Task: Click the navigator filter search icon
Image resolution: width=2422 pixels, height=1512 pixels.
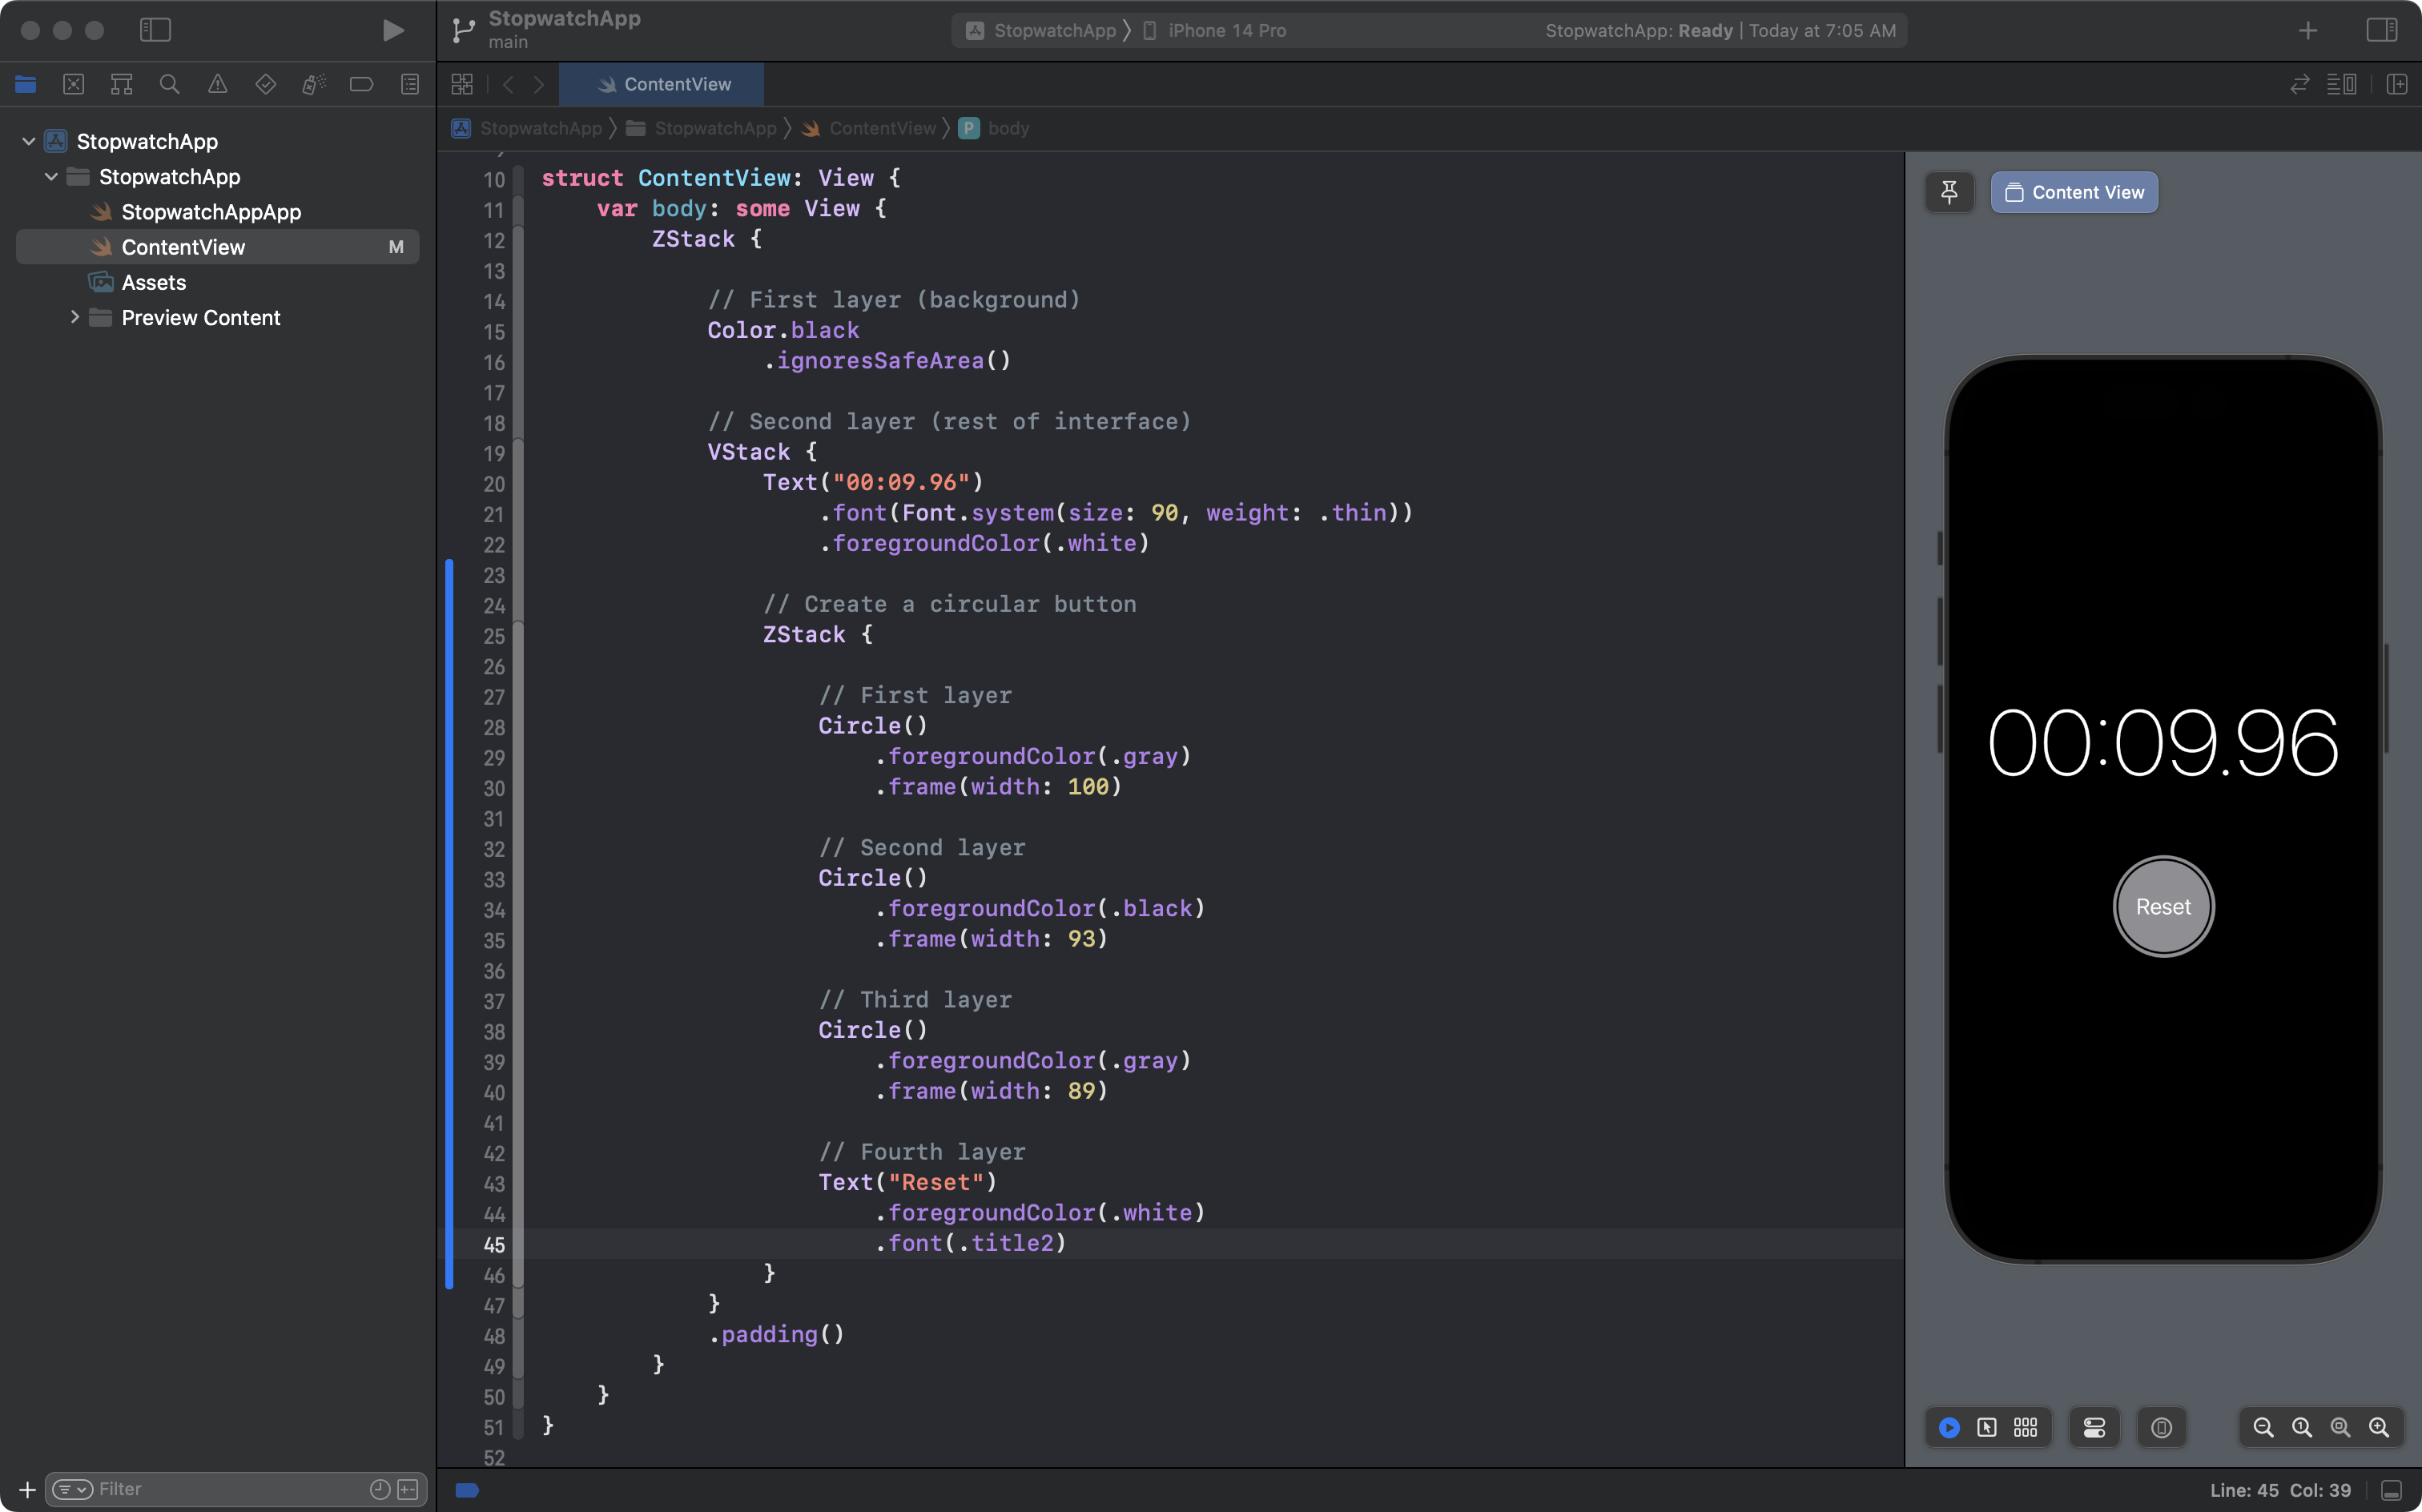Action: coord(71,1490)
